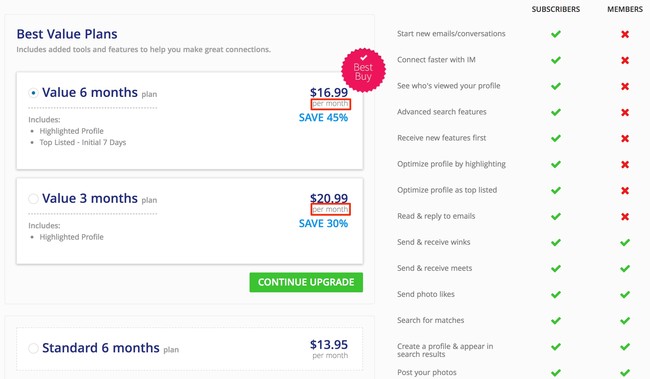Click the Subscribers checkmark for Start new emails/conversations
The height and width of the screenshot is (379, 650).
[556, 34]
